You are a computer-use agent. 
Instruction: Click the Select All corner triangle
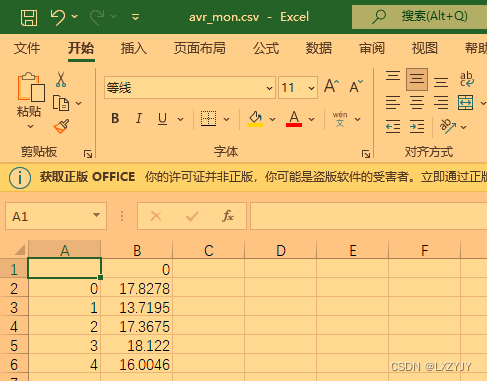coord(19,250)
